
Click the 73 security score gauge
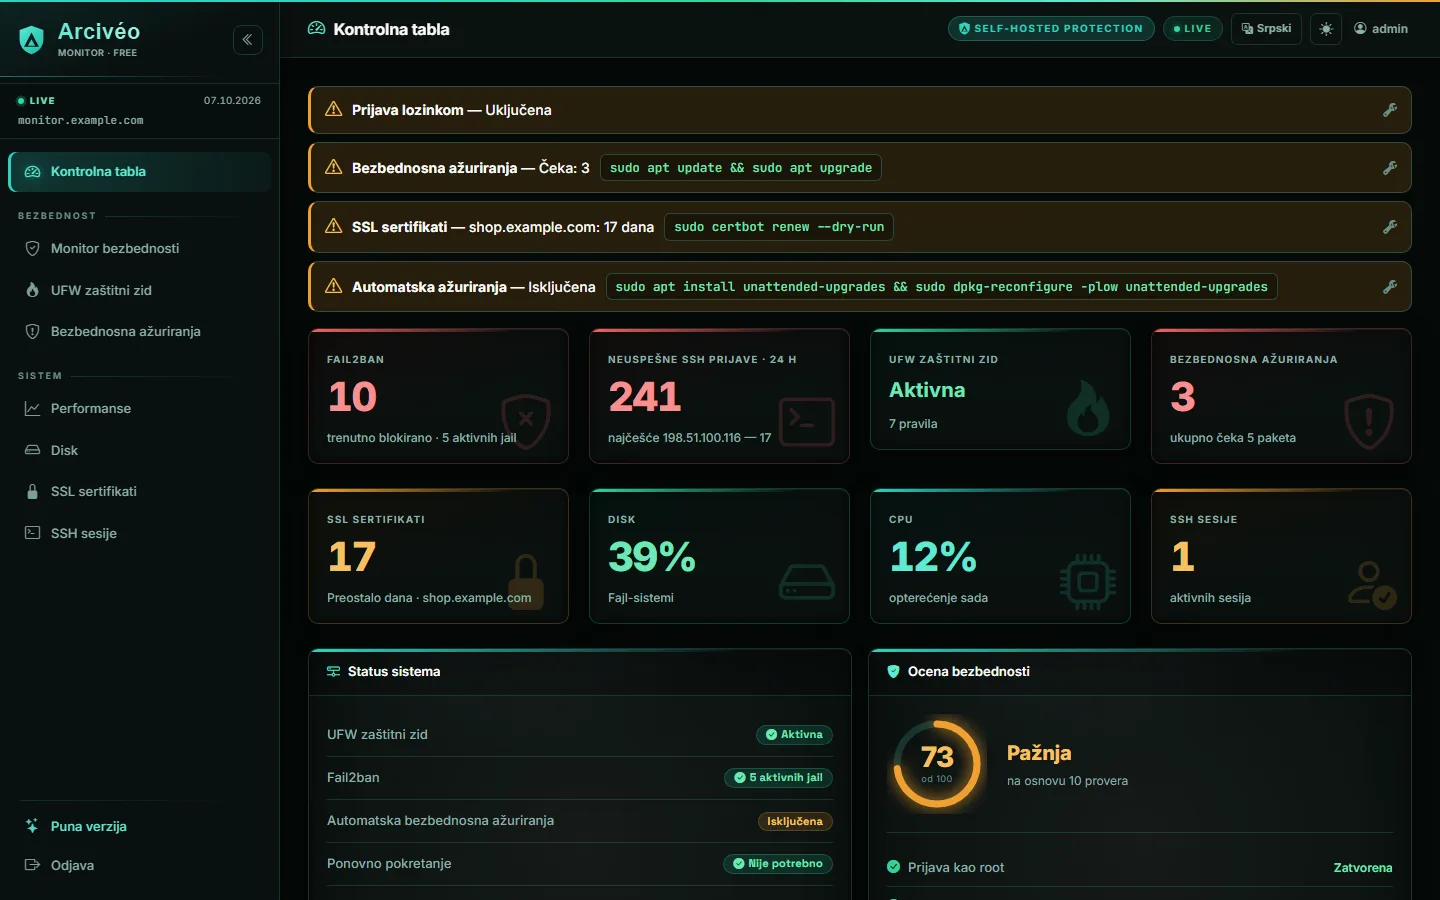point(937,763)
